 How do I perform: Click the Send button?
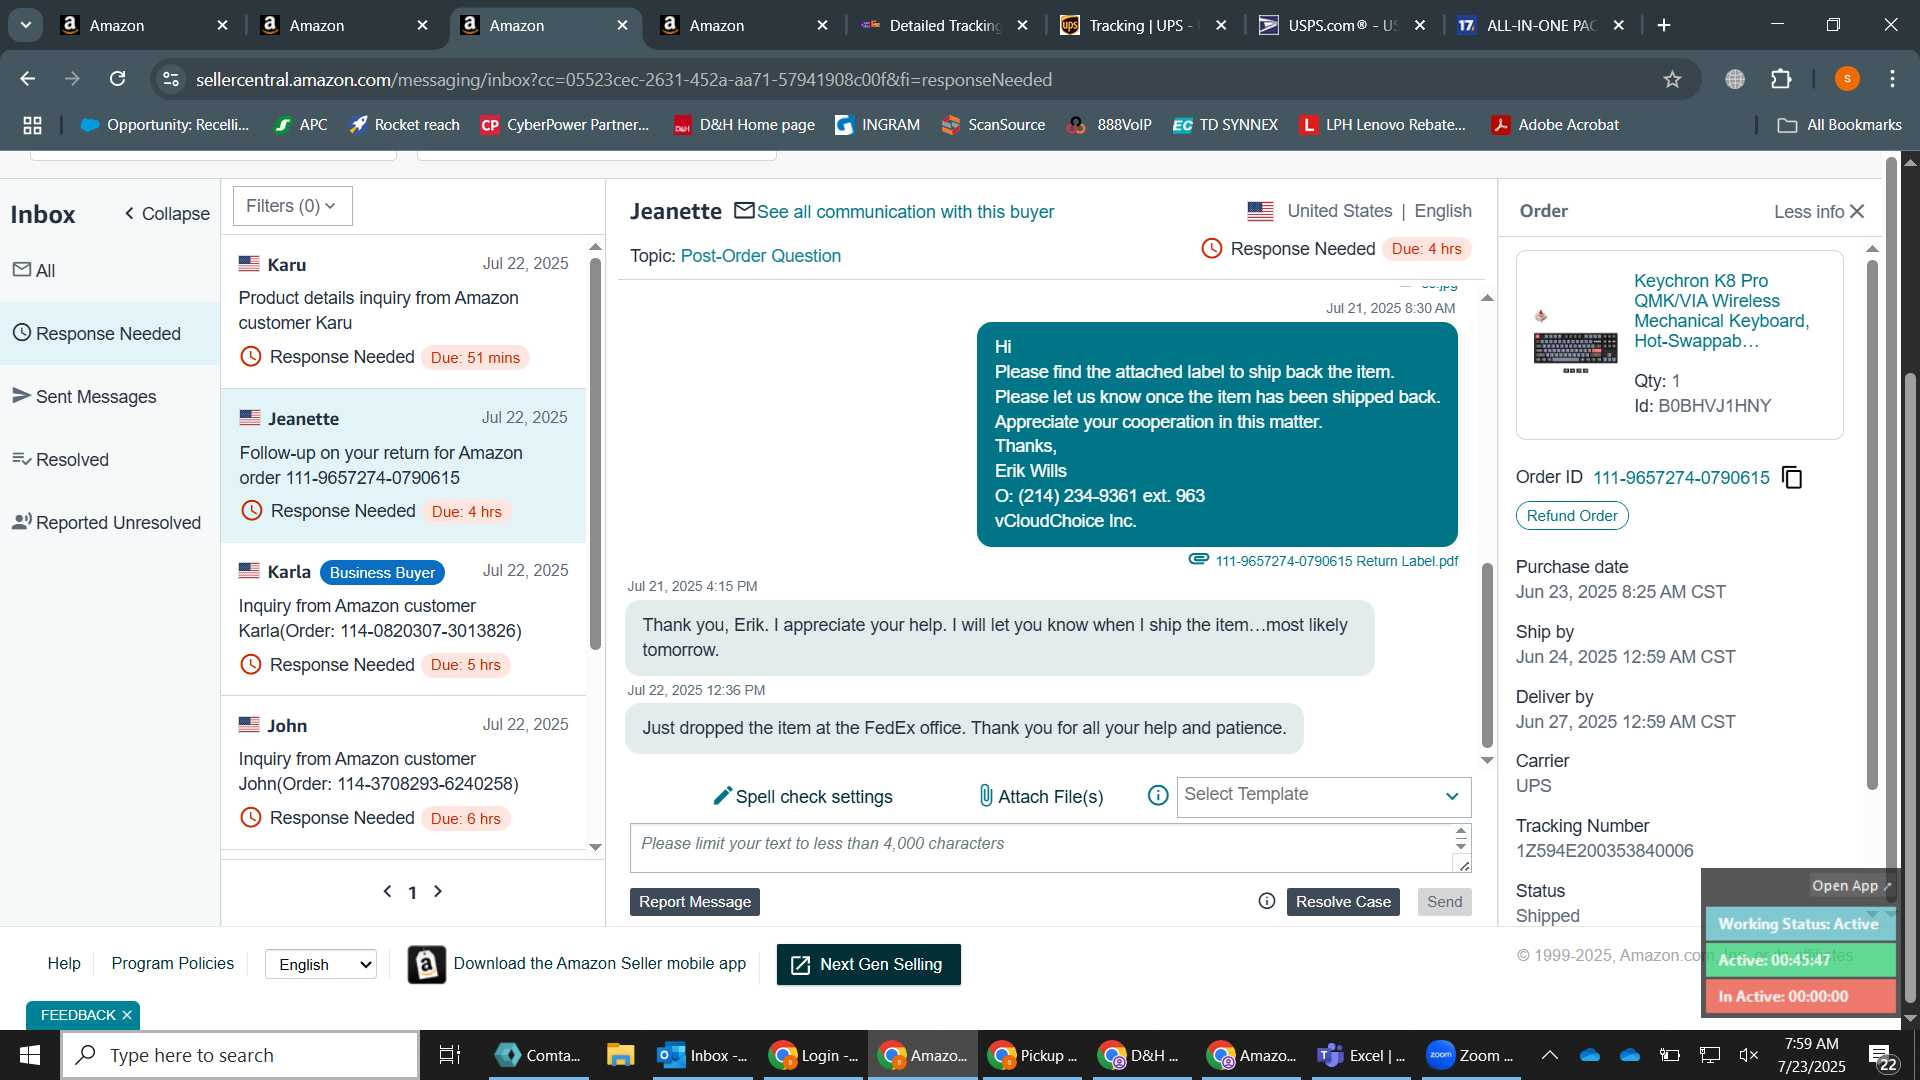(x=1444, y=901)
